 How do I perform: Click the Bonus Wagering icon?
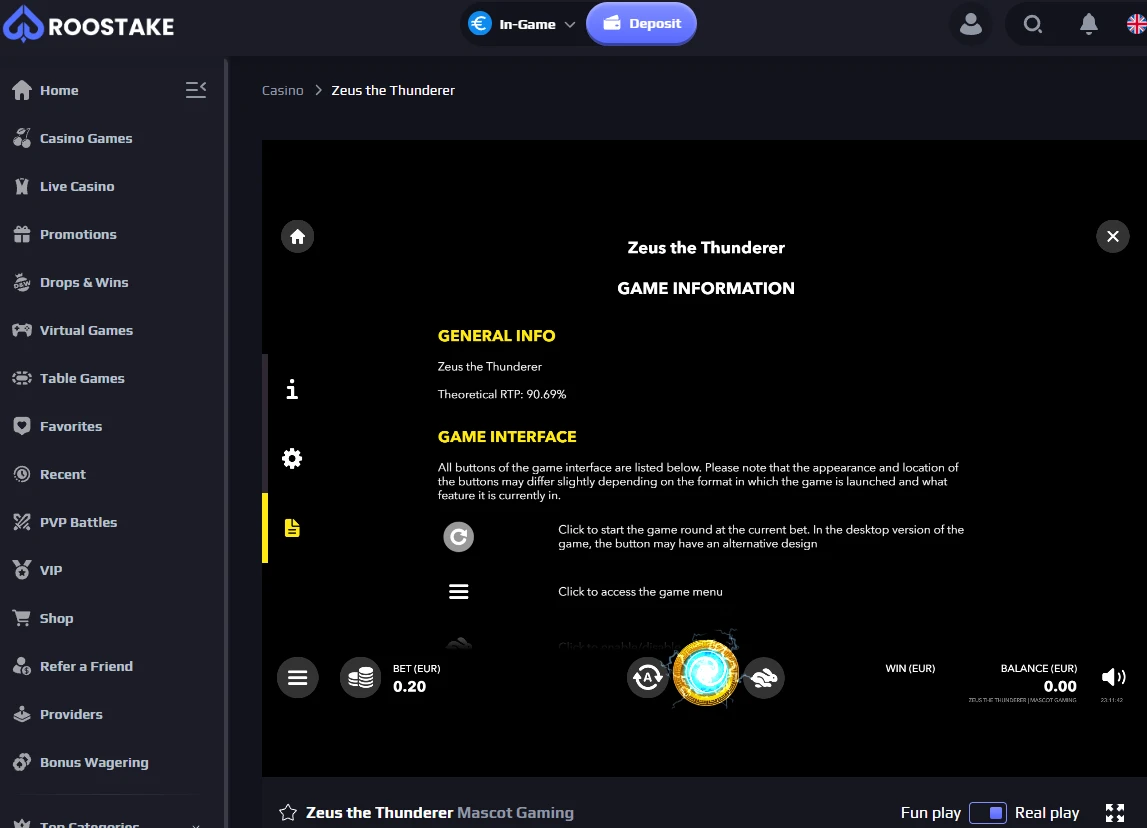click(22, 762)
